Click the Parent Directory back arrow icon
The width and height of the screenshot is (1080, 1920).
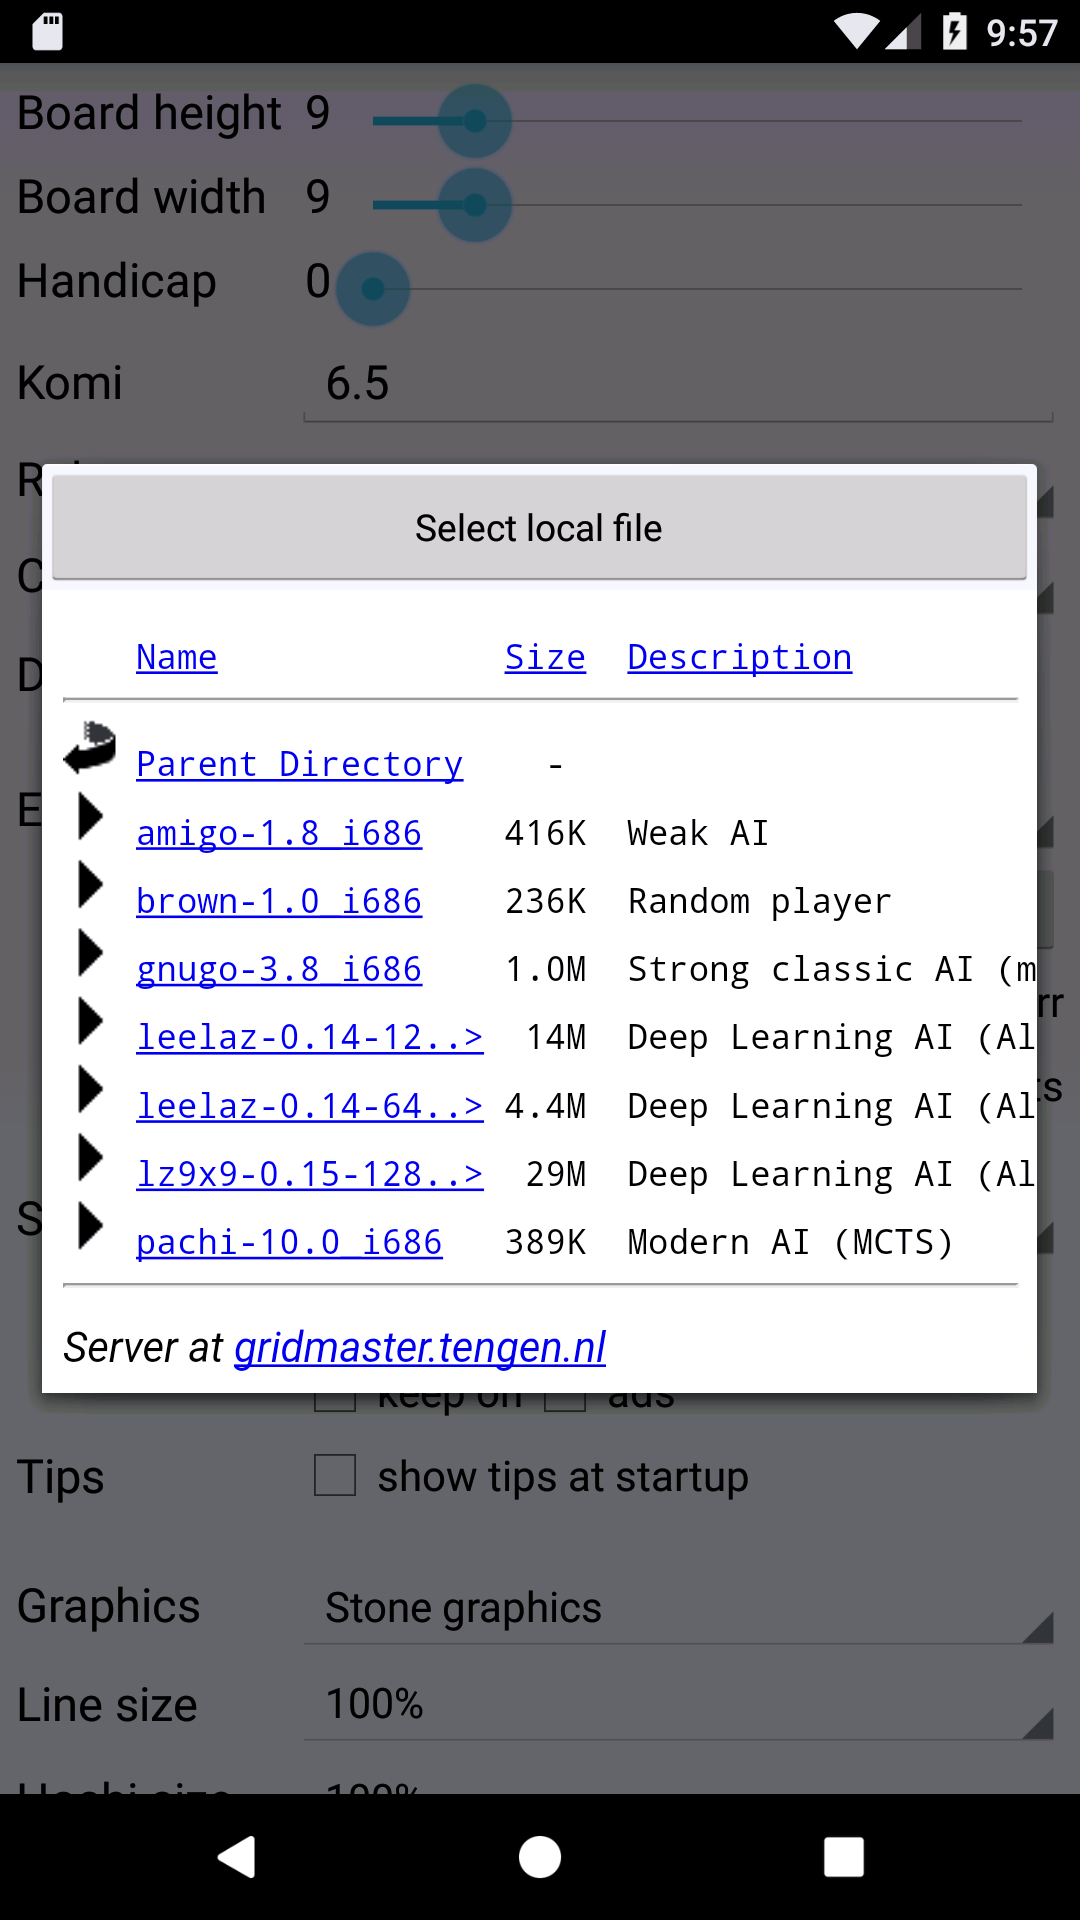(90, 747)
